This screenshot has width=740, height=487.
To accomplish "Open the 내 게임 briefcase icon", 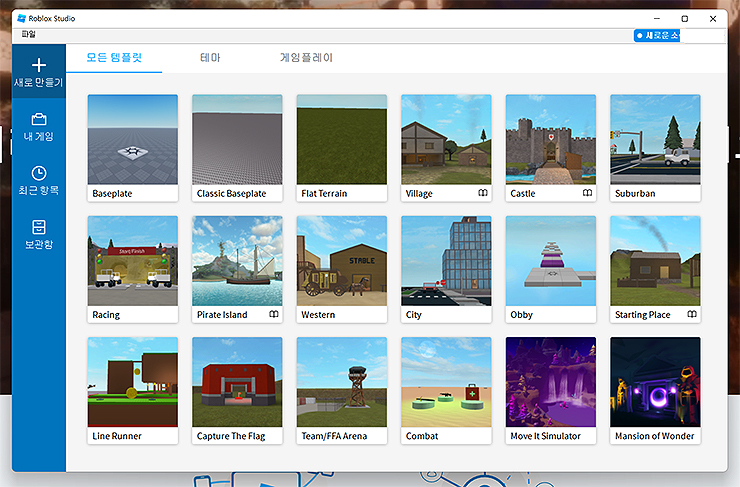I will [39, 119].
